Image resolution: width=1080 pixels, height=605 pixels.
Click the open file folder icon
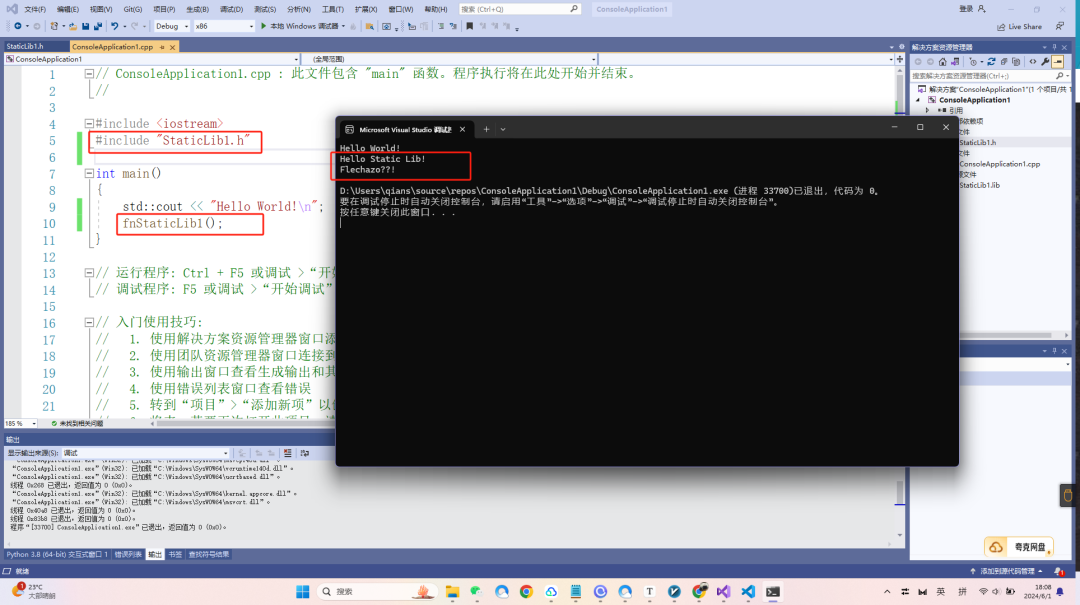pos(72,26)
